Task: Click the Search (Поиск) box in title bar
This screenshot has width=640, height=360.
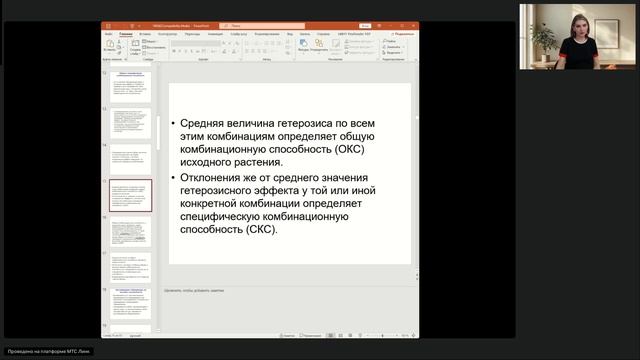Action: point(262,26)
